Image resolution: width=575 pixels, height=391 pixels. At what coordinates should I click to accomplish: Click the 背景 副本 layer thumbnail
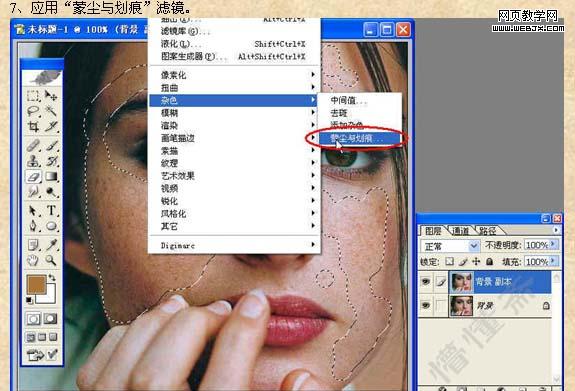point(461,282)
